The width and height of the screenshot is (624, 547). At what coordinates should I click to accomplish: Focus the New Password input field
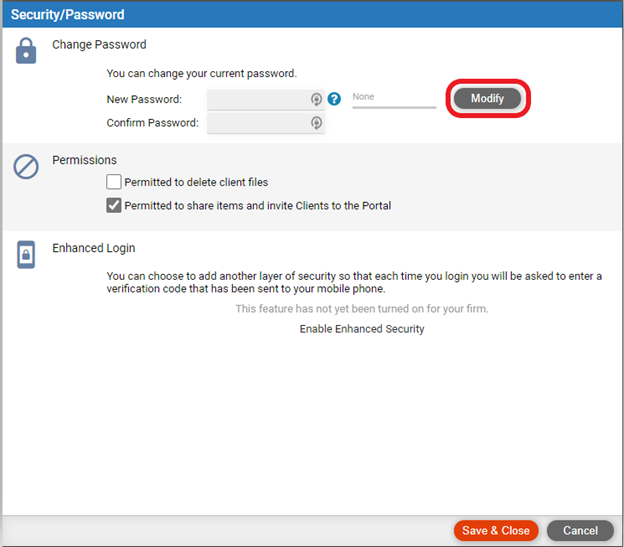[265, 99]
